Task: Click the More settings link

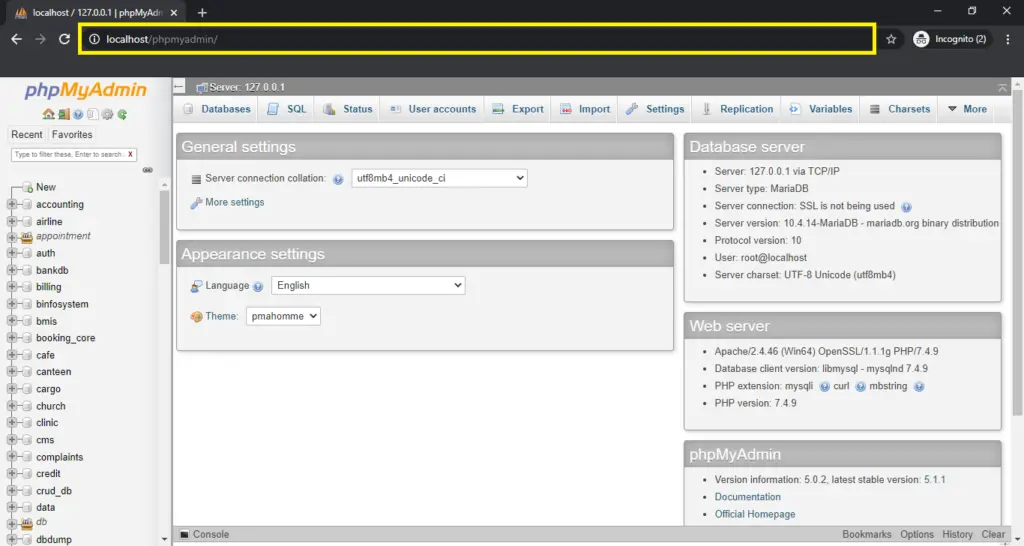Action: (x=234, y=202)
